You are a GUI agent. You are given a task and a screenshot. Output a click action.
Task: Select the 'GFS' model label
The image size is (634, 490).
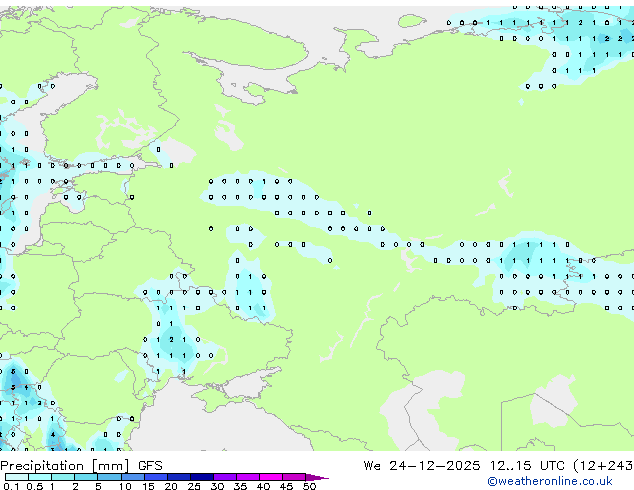150,466
